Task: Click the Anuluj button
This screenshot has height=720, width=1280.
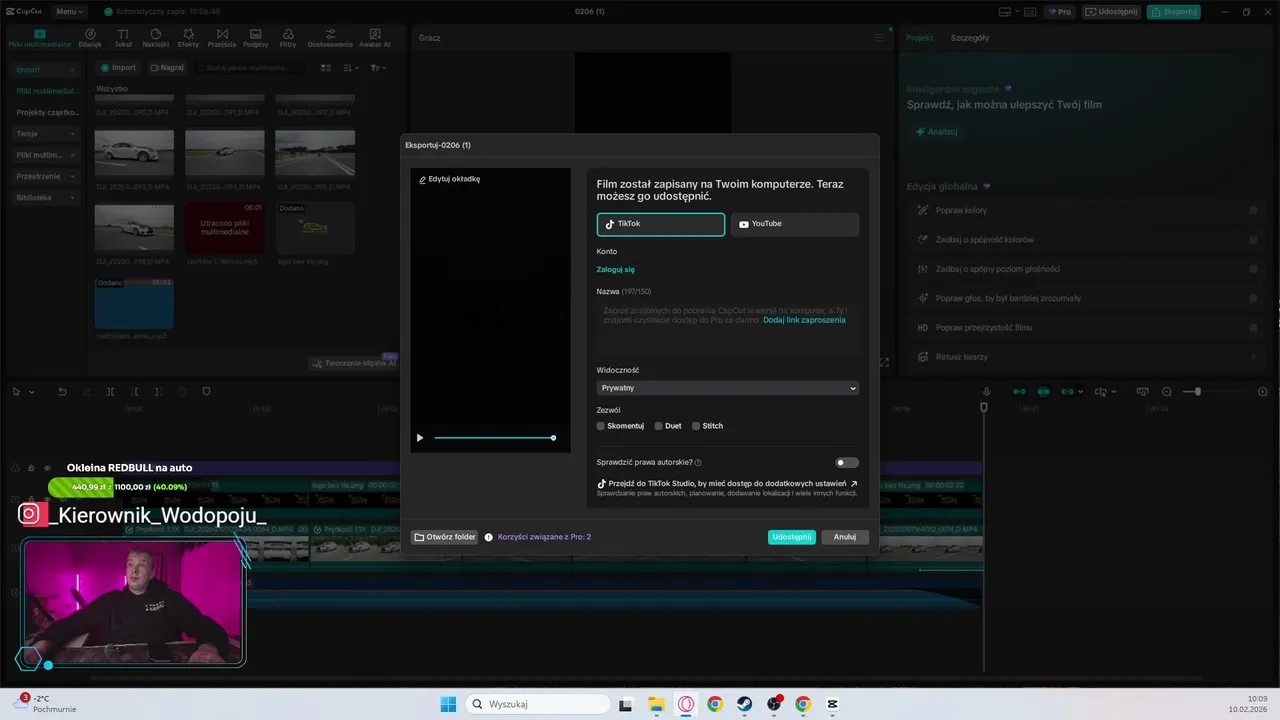Action: click(x=845, y=537)
